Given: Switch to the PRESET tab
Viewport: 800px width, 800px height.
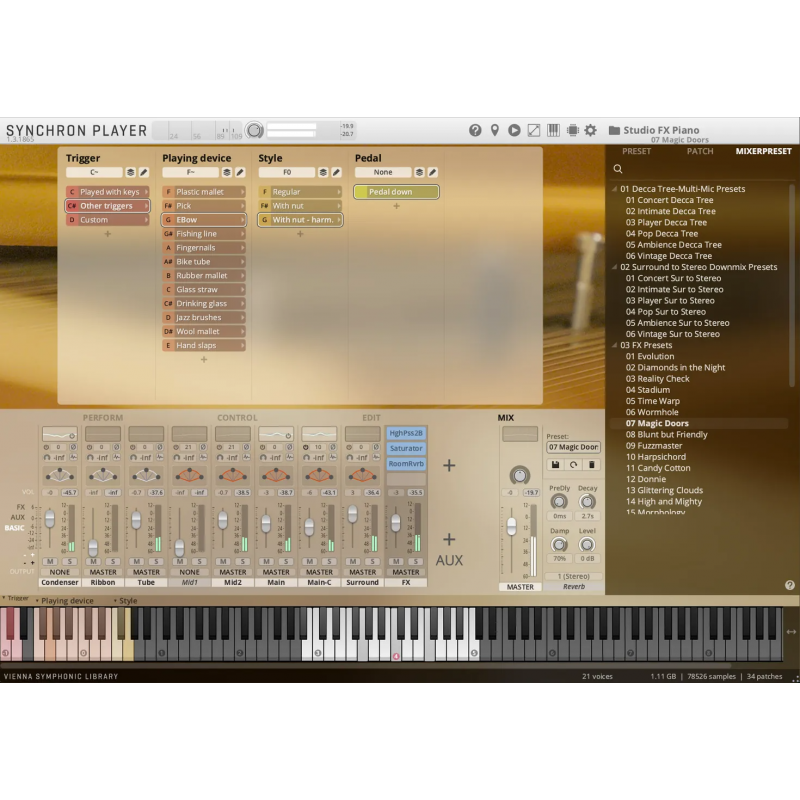Looking at the screenshot, I should point(635,151).
